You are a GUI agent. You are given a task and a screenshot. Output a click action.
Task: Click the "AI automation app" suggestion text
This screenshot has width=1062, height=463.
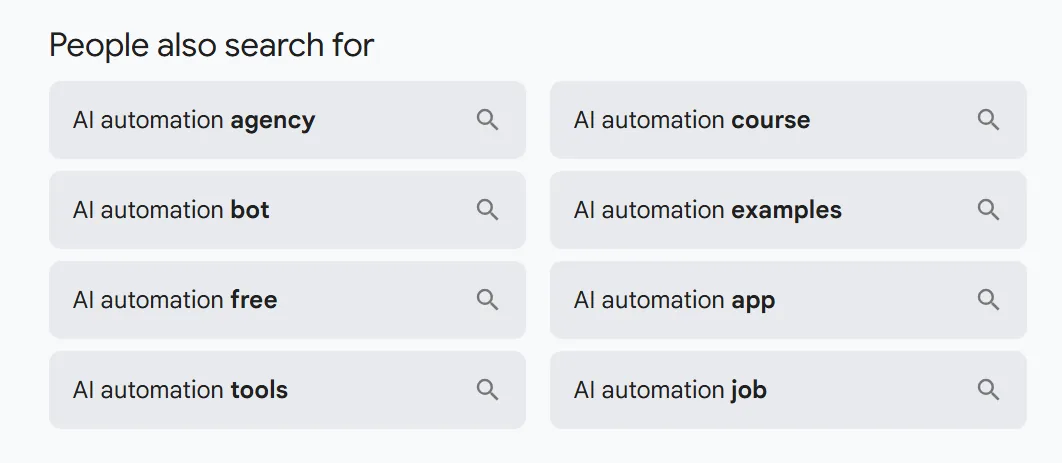pos(674,301)
